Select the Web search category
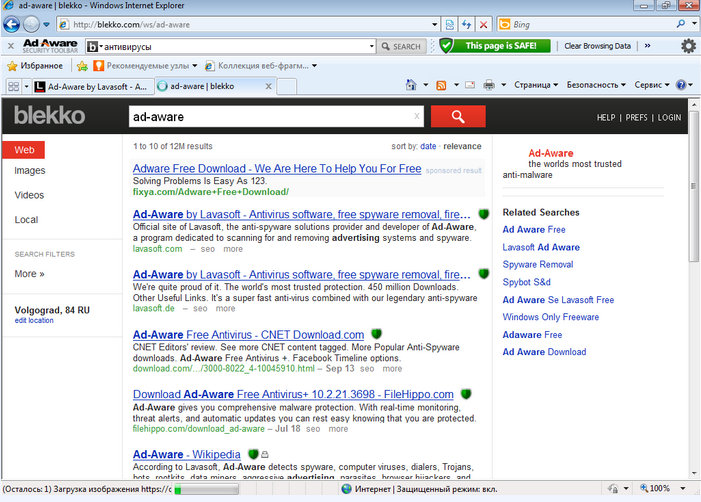 click(x=24, y=150)
